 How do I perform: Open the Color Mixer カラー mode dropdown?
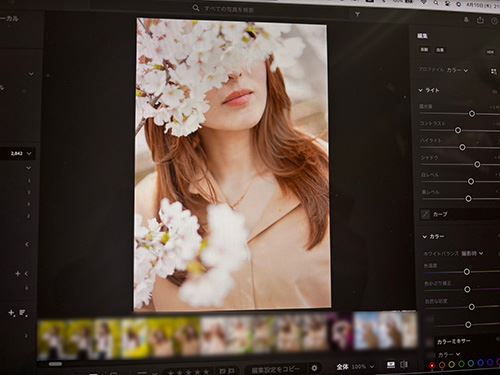[x=449, y=354]
